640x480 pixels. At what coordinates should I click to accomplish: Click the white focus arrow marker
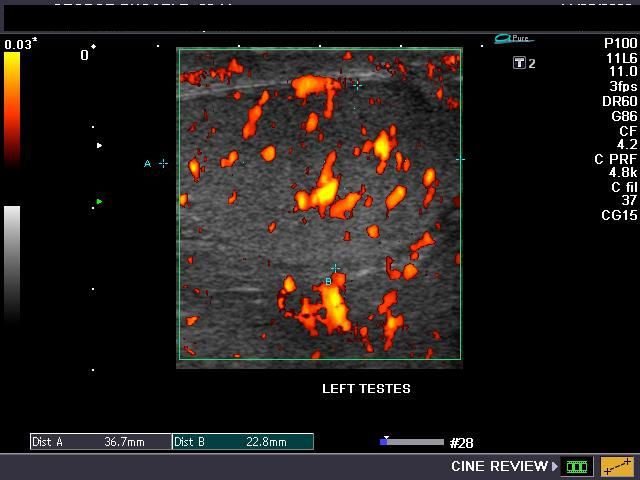(x=99, y=146)
